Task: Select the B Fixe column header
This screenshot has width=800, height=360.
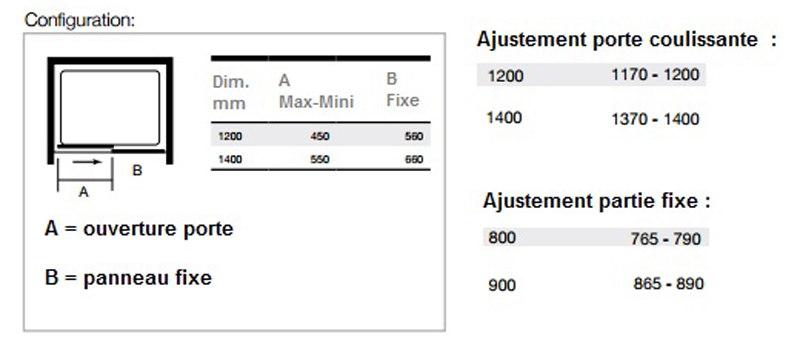Action: [403, 90]
